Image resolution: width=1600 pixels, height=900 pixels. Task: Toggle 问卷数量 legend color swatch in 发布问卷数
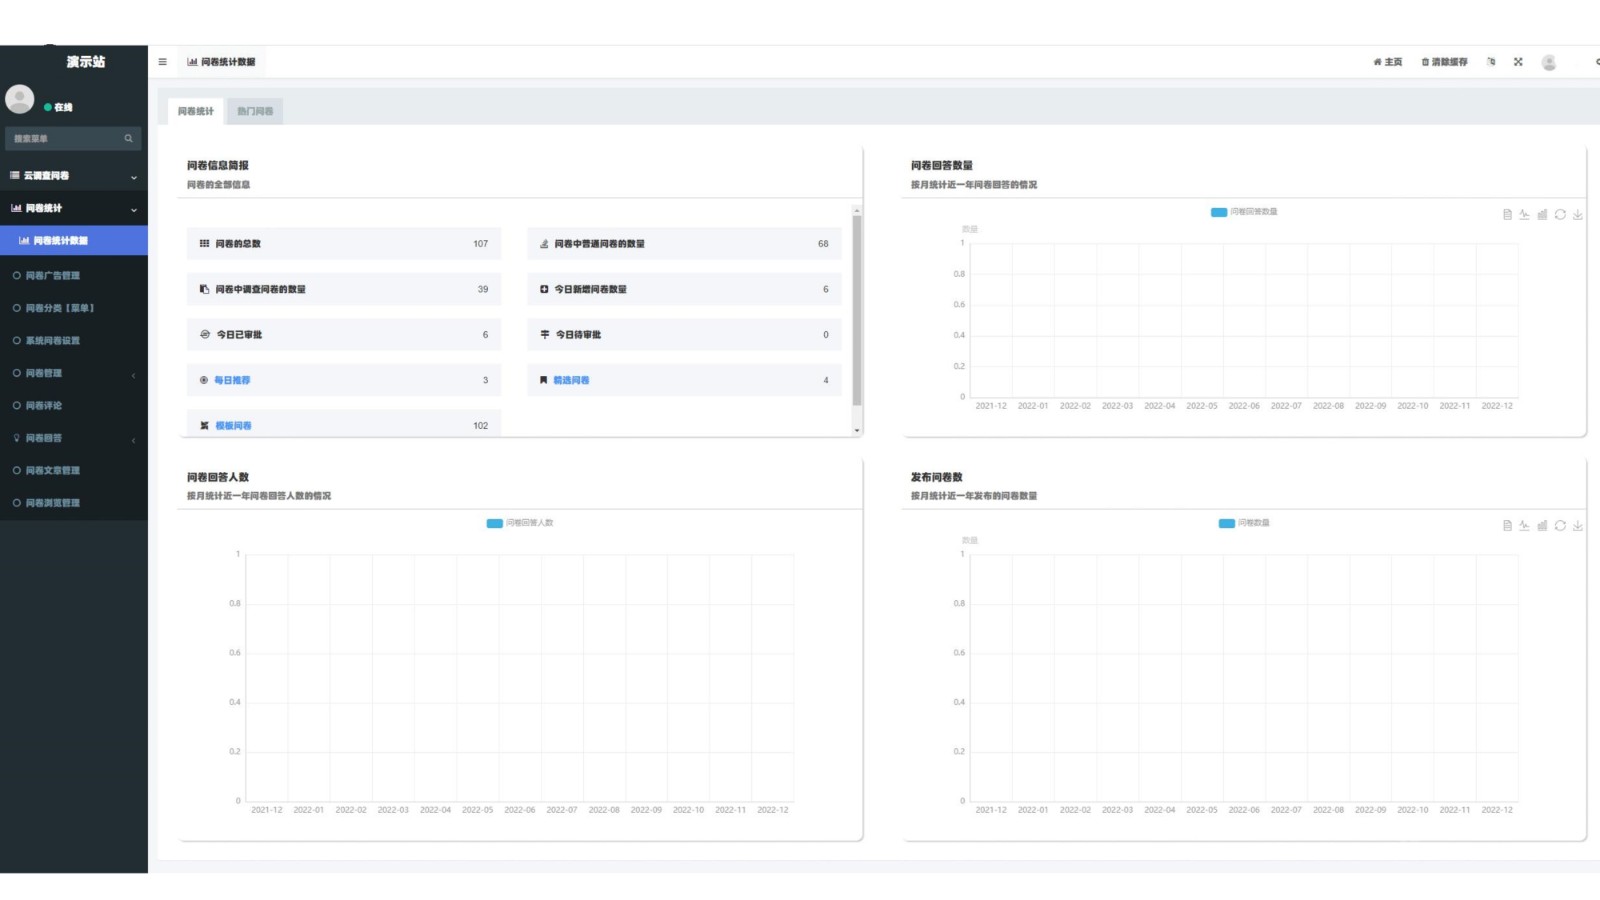[1226, 523]
